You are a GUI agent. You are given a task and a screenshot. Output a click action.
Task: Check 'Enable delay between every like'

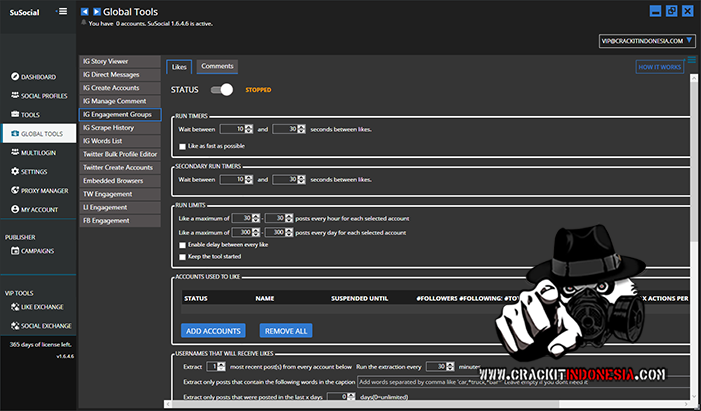point(182,244)
